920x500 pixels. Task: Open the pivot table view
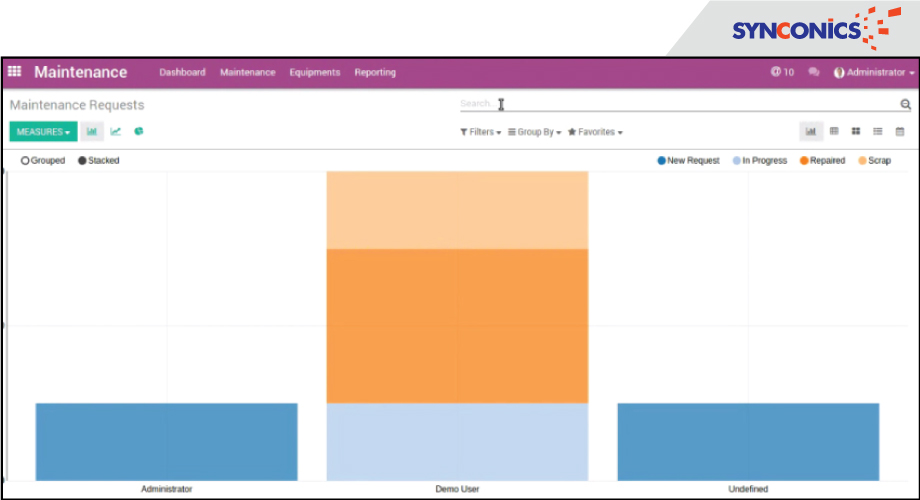point(834,131)
